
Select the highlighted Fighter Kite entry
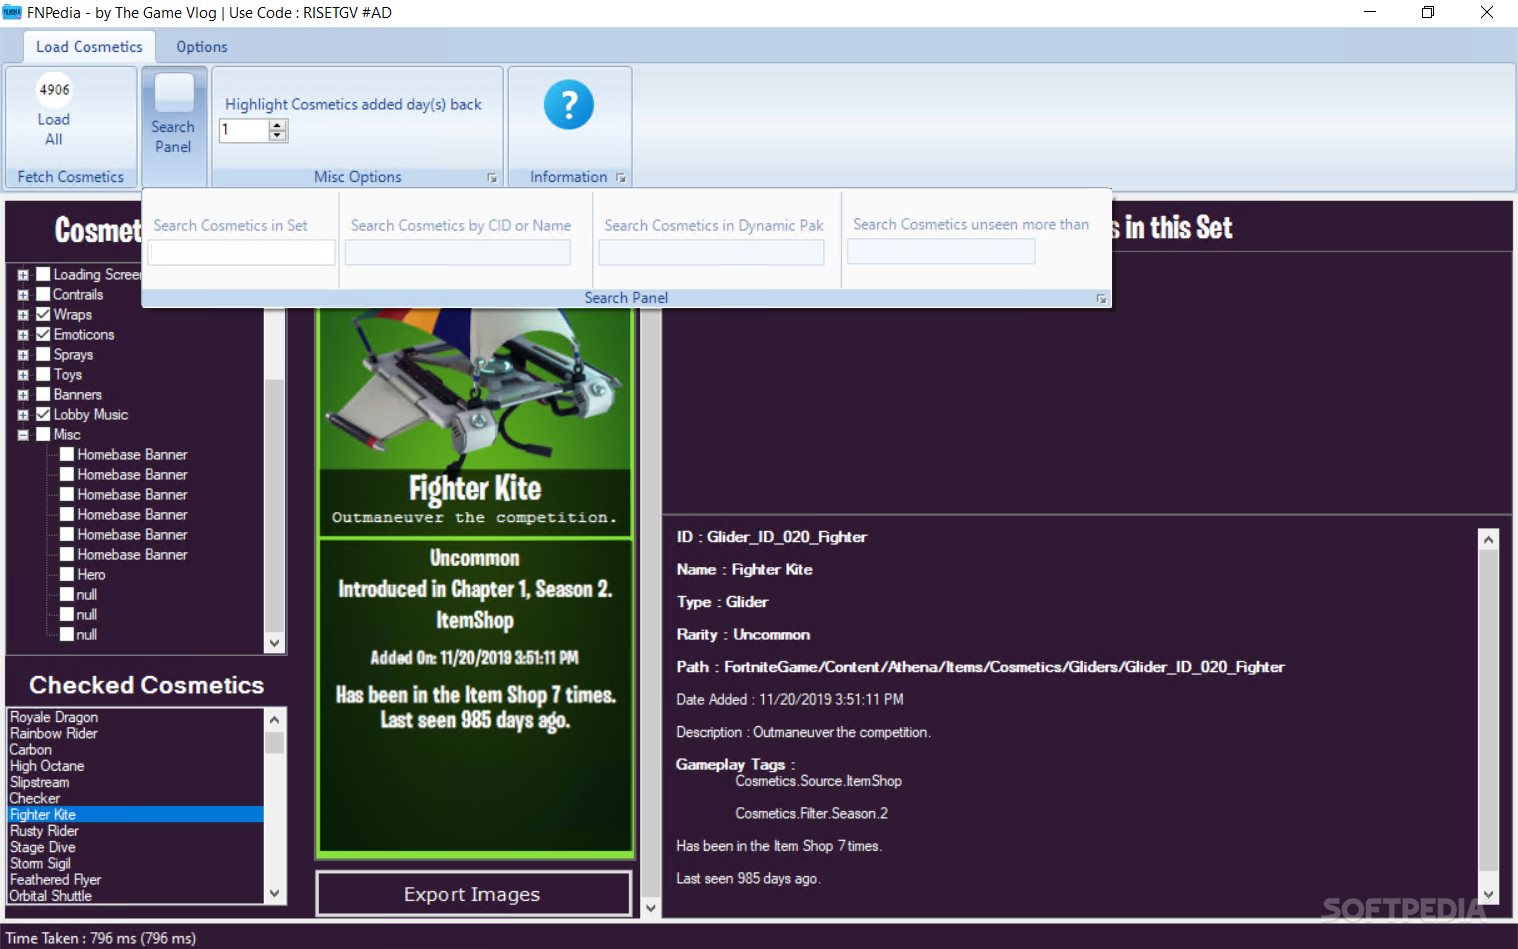click(x=136, y=814)
